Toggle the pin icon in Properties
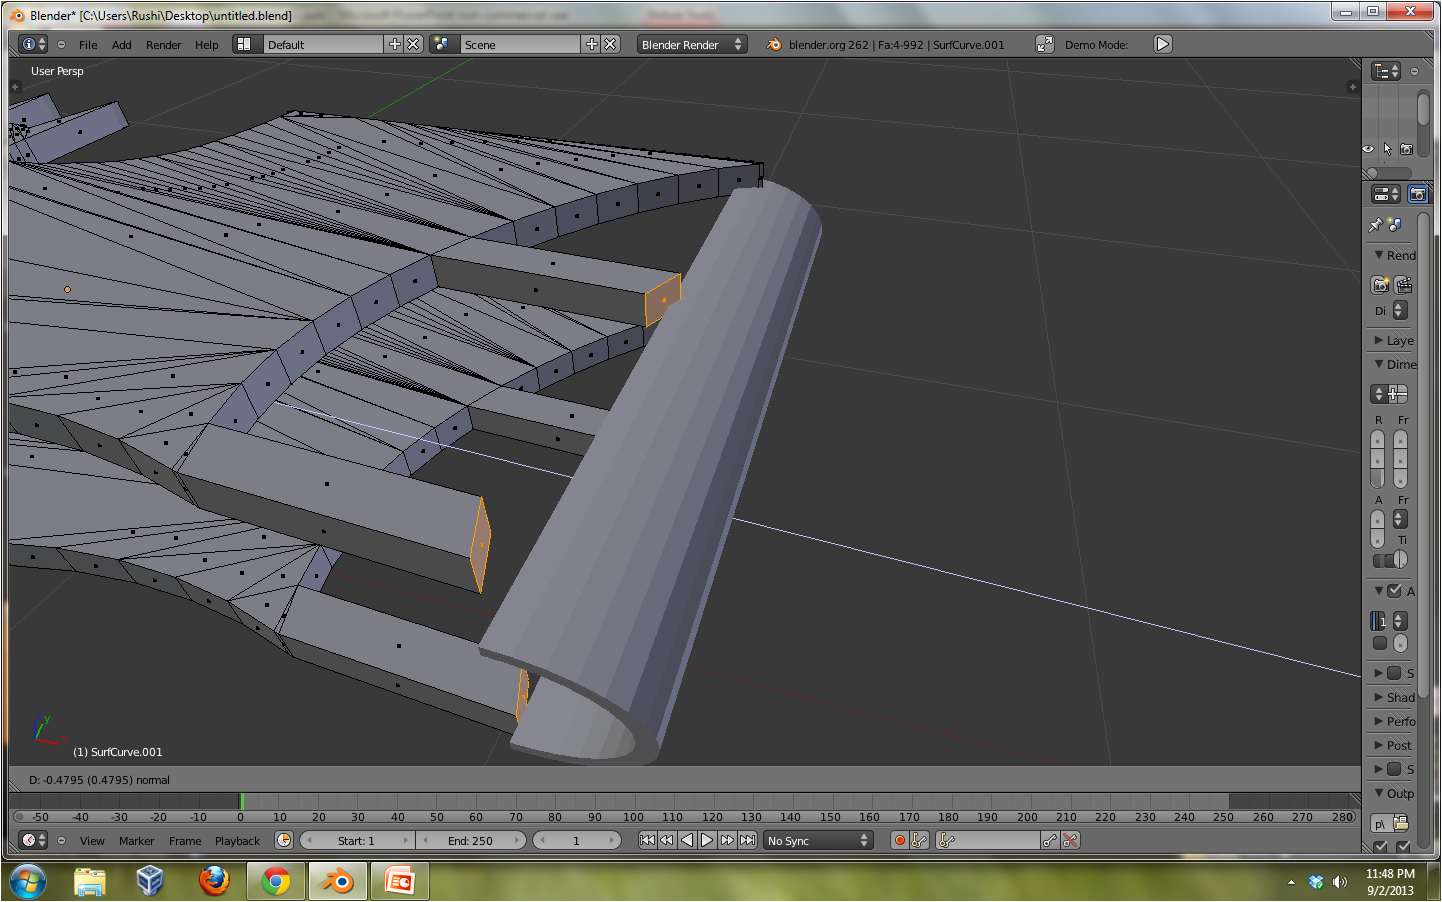The height and width of the screenshot is (902, 1442). coord(1376,225)
